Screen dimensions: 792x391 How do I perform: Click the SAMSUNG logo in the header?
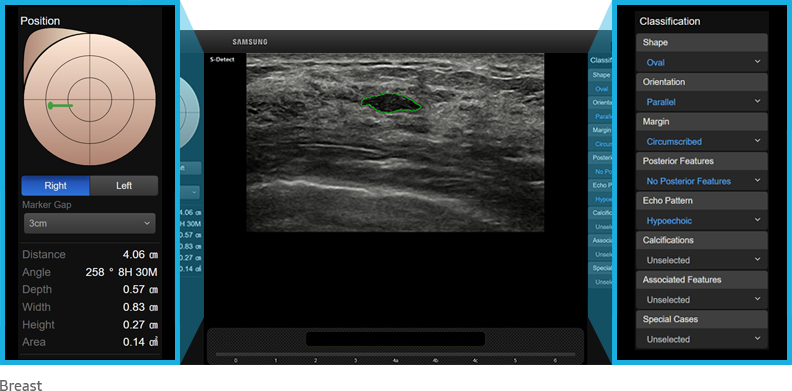250,42
